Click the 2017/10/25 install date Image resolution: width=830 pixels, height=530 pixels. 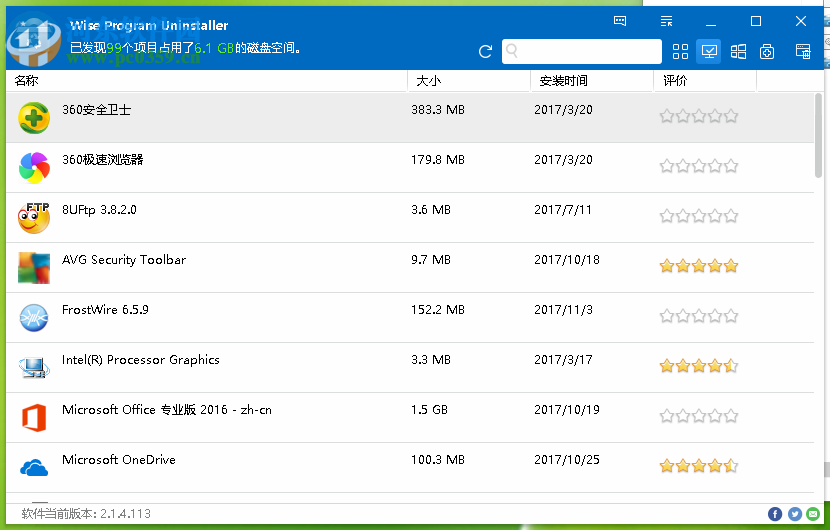567,460
